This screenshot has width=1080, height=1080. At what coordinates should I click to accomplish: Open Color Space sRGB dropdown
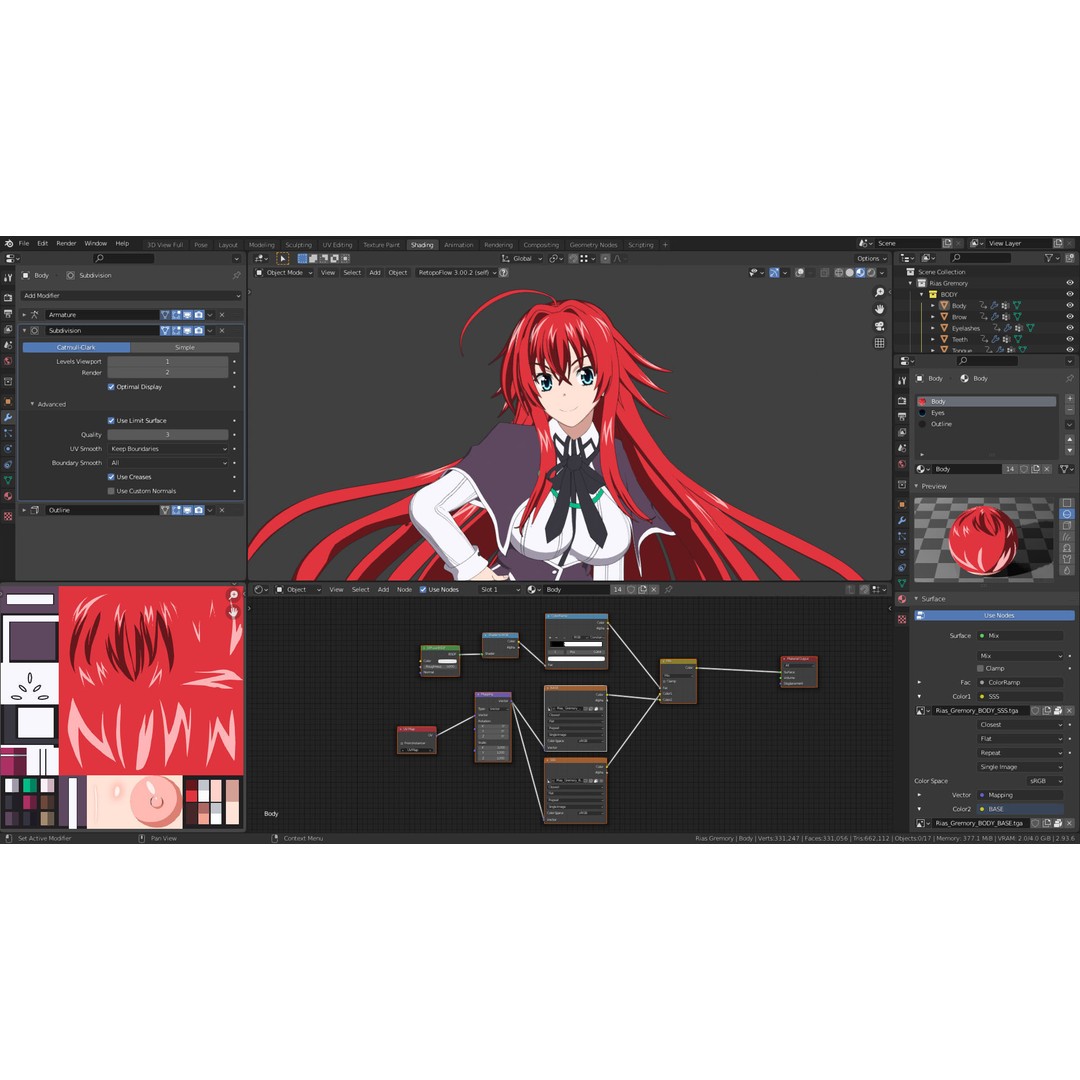(x=1045, y=781)
